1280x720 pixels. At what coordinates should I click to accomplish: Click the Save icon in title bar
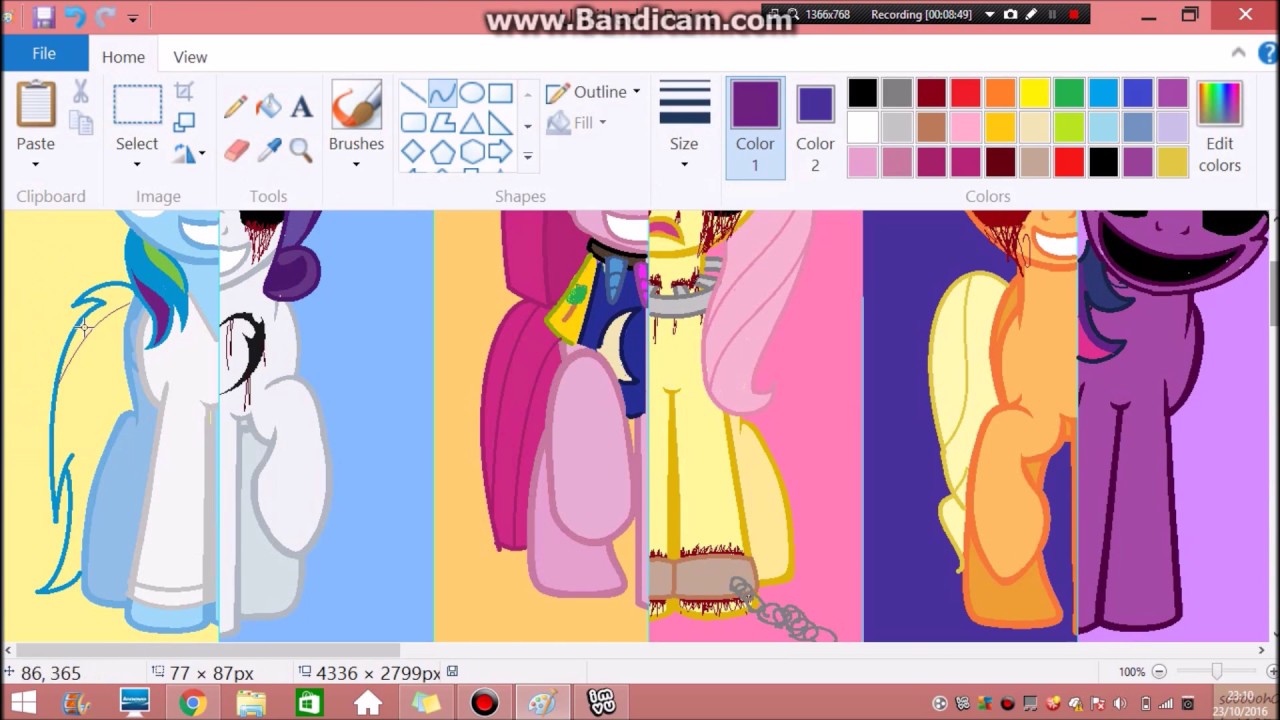click(x=43, y=16)
